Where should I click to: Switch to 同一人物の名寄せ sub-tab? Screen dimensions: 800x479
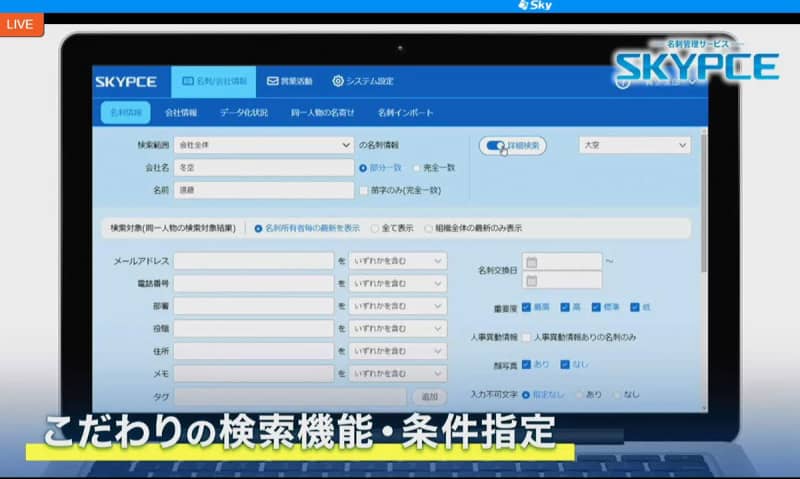322,113
